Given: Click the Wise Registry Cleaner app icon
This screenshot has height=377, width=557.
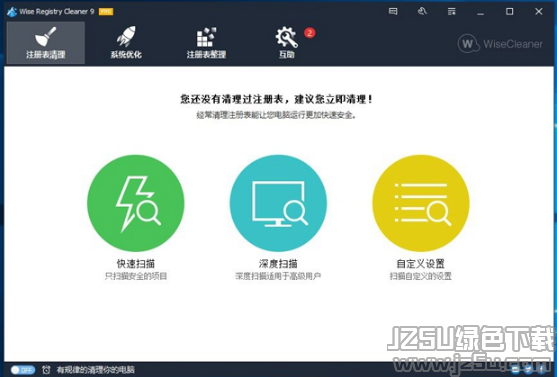Looking at the screenshot, I should click(12, 12).
